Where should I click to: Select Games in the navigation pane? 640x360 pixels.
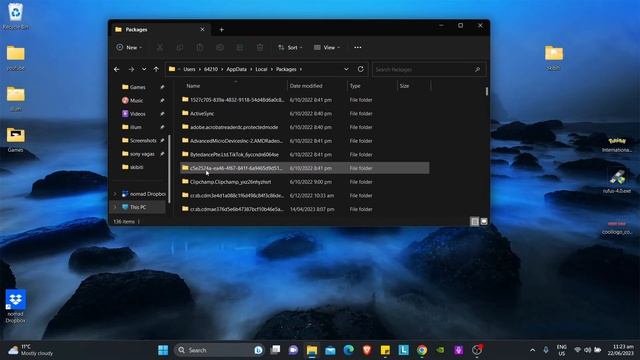pos(138,87)
